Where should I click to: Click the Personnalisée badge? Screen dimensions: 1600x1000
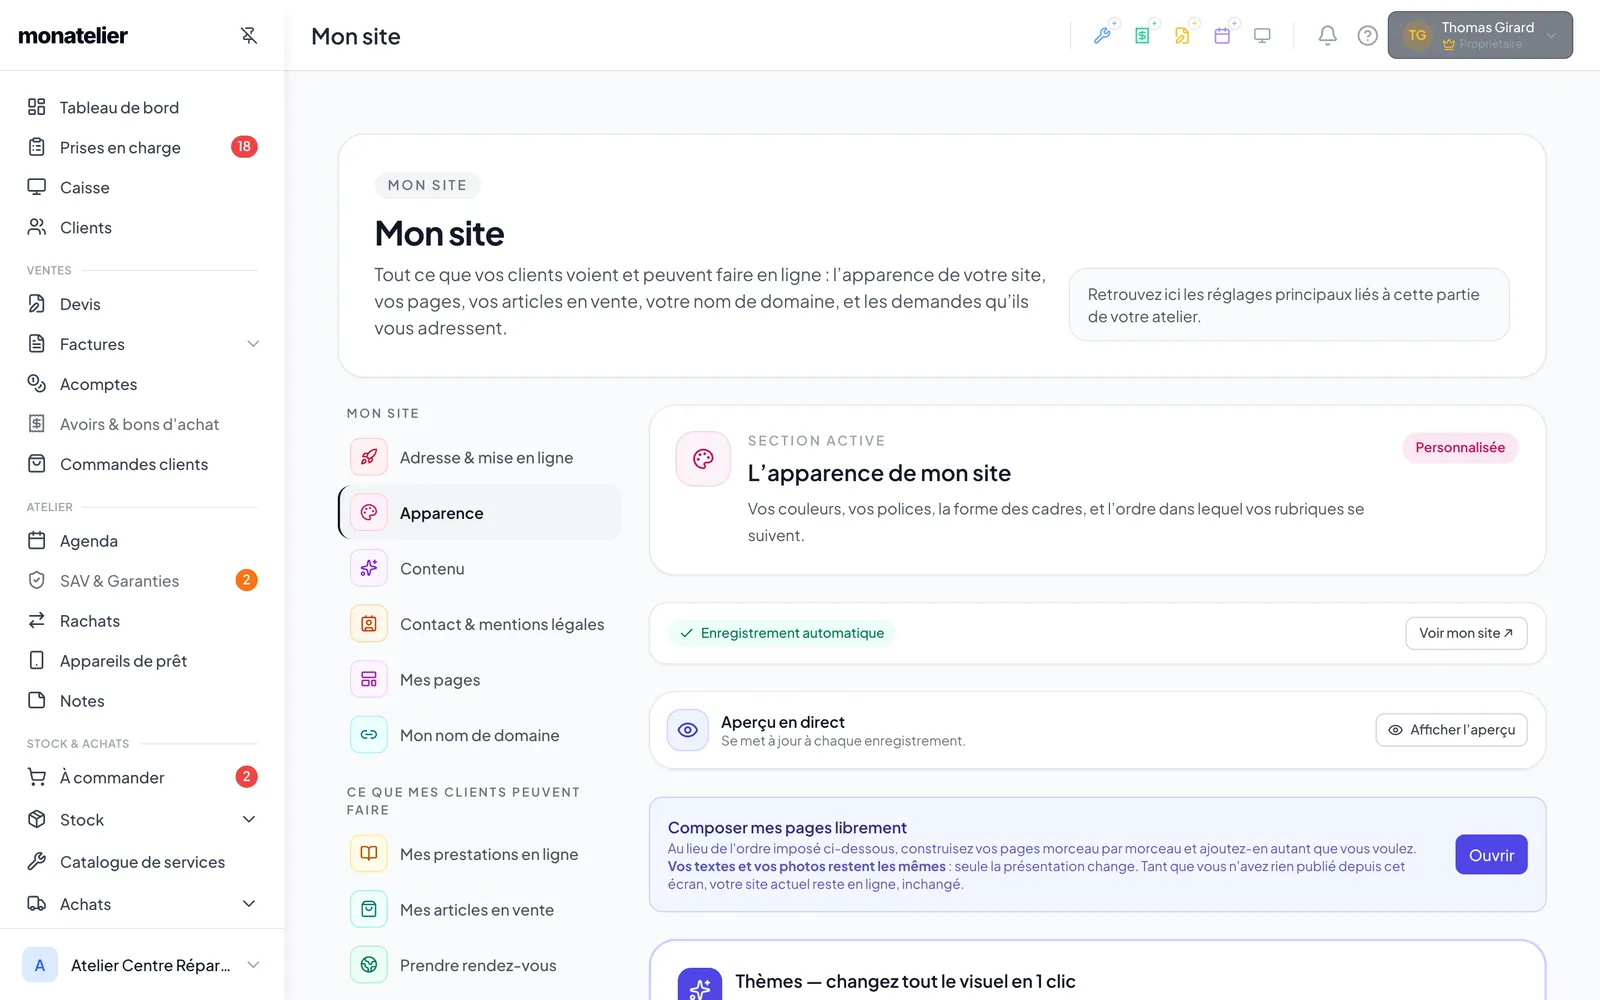pos(1460,447)
